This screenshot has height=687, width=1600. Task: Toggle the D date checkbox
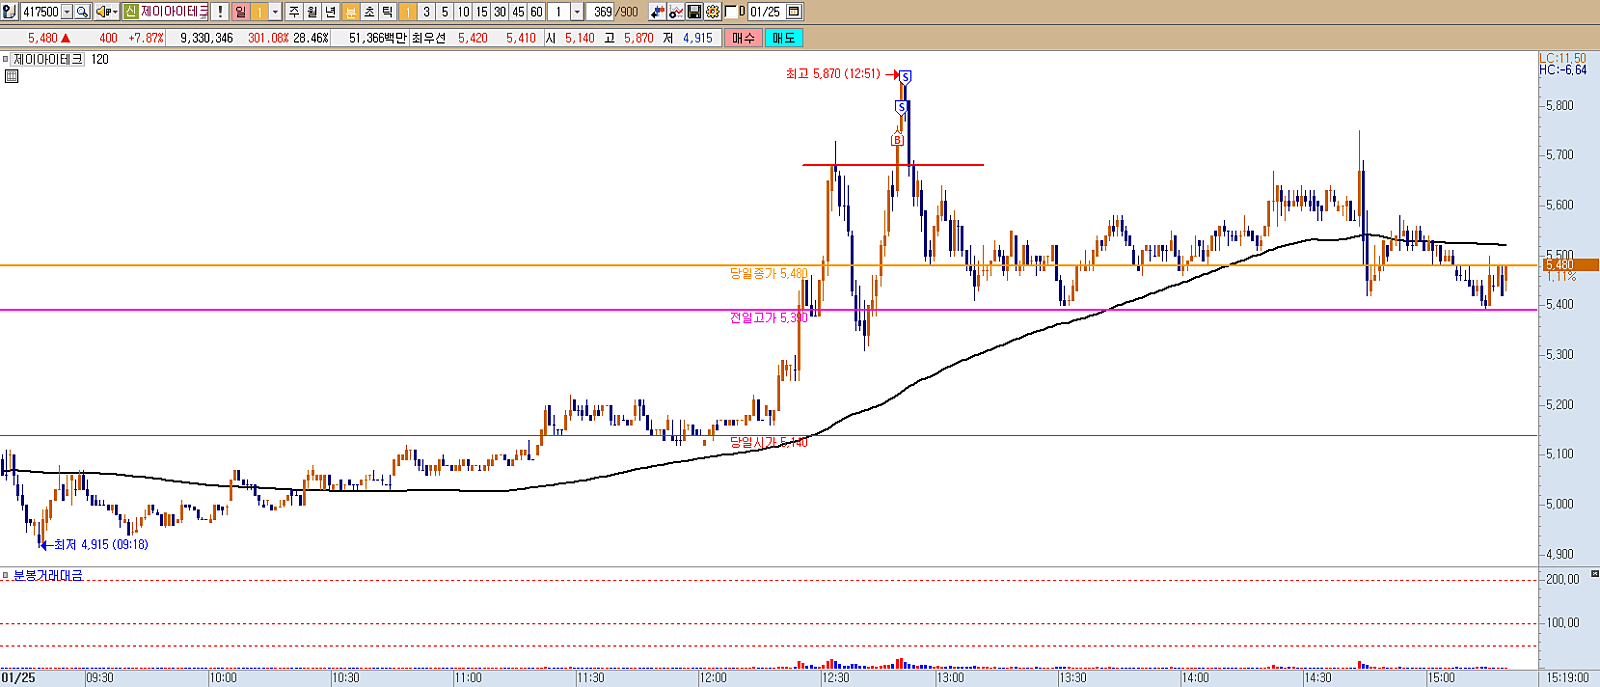731,12
